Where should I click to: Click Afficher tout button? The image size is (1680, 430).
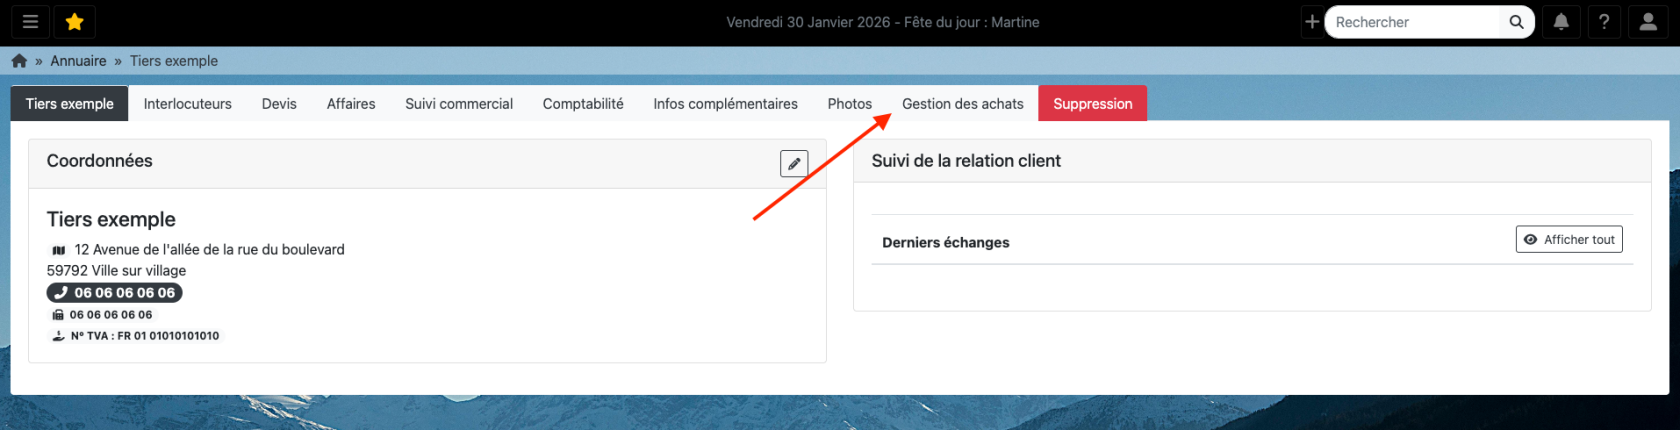pos(1569,240)
